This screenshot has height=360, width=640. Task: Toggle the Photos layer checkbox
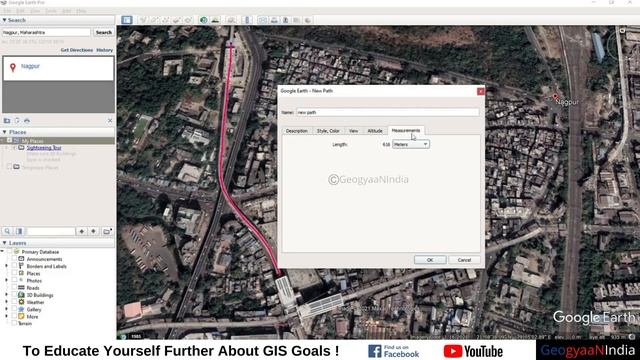pyautogui.click(x=14, y=280)
